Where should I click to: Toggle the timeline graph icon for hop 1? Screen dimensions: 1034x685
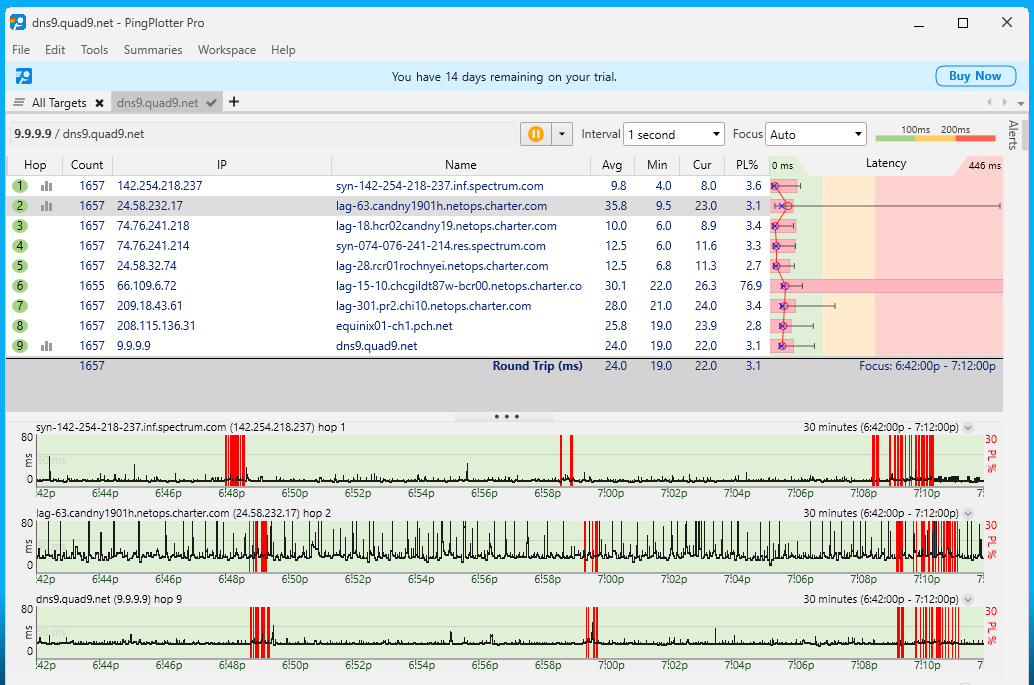click(46, 186)
